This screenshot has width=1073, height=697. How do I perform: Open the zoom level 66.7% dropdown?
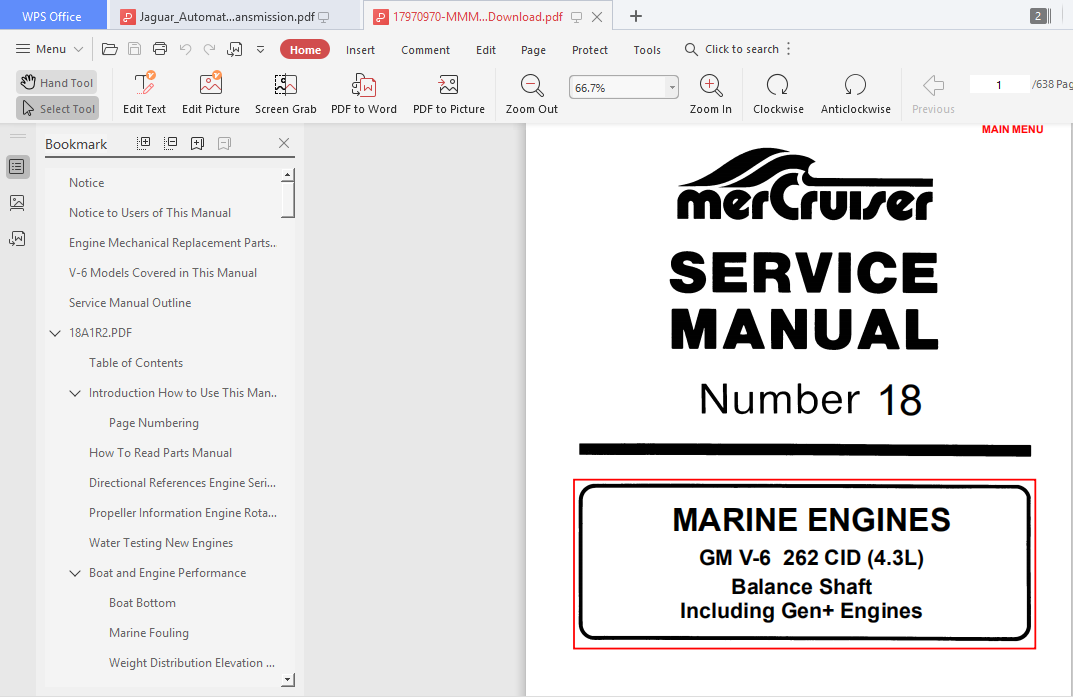672,88
